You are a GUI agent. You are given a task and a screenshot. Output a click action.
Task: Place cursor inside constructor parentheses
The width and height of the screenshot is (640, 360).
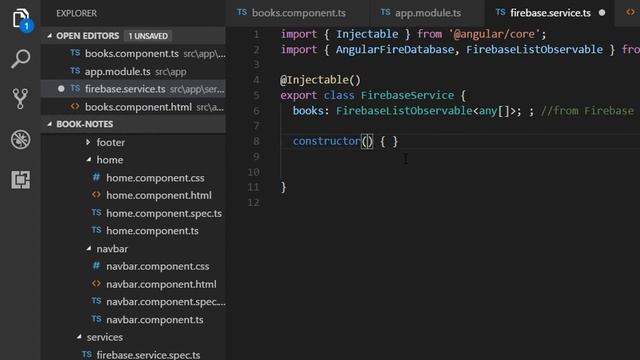[x=367, y=142]
